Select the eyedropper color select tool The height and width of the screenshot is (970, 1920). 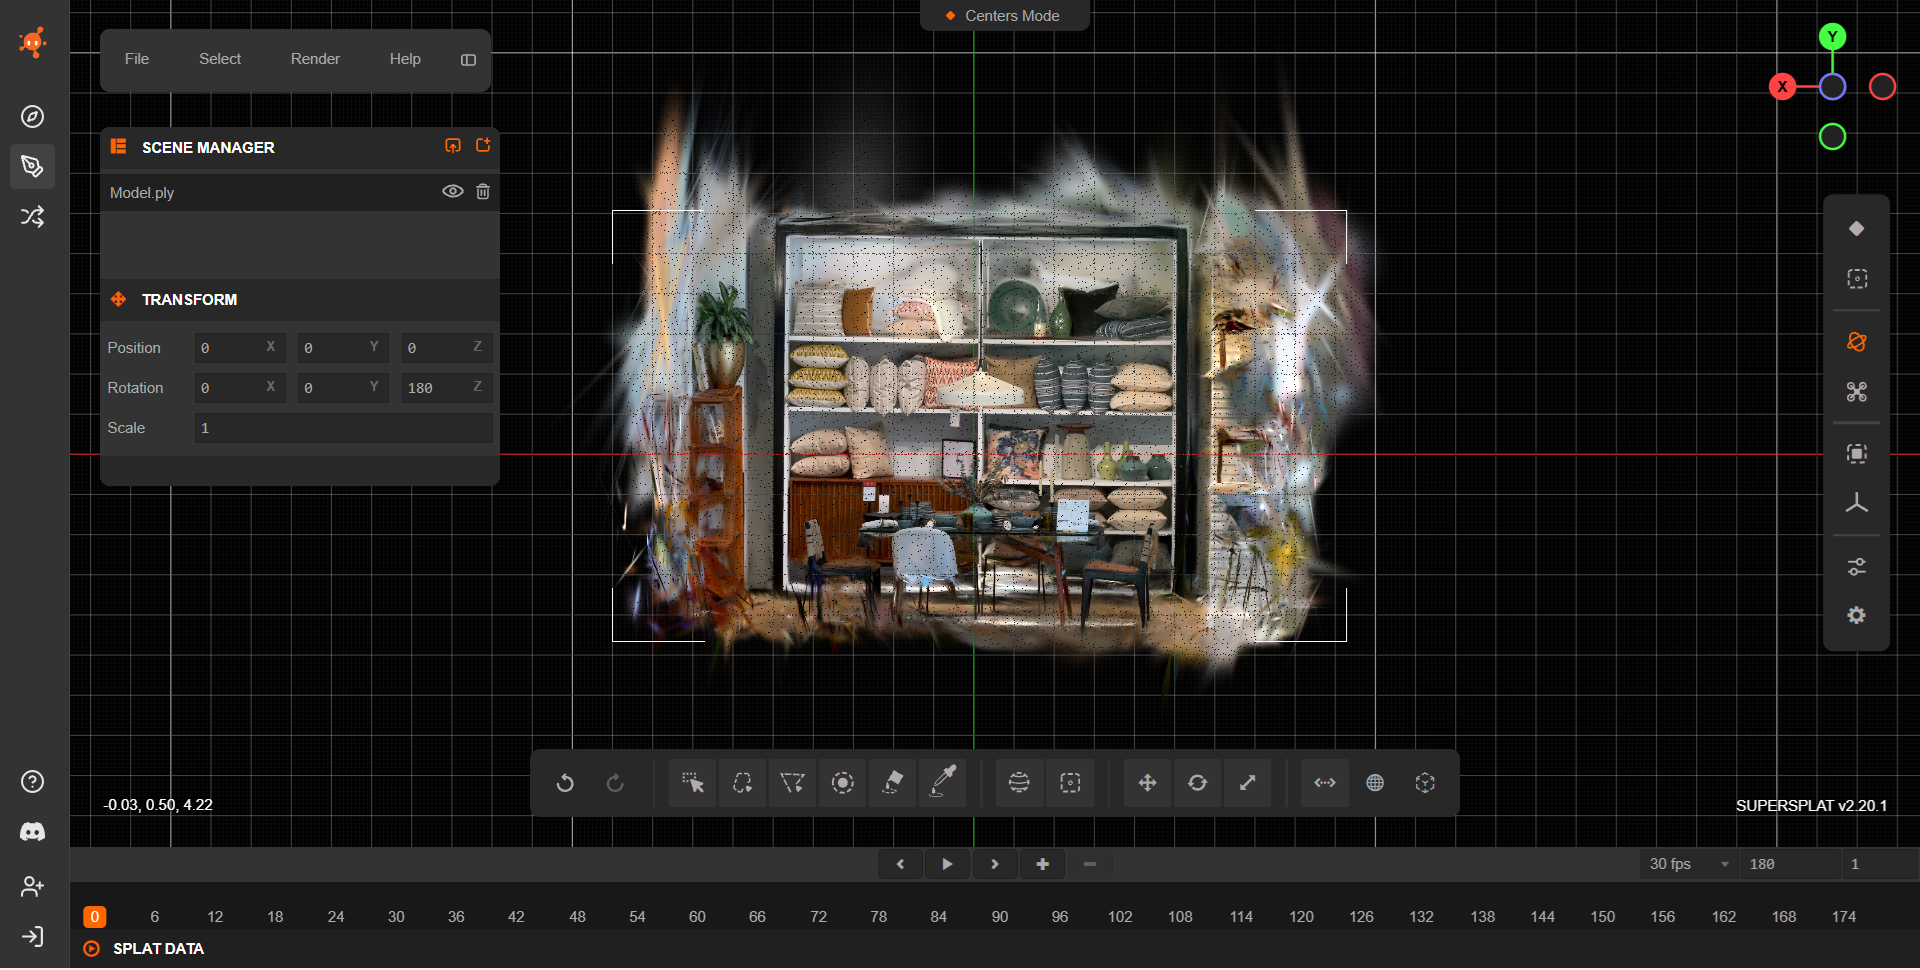pyautogui.click(x=943, y=783)
